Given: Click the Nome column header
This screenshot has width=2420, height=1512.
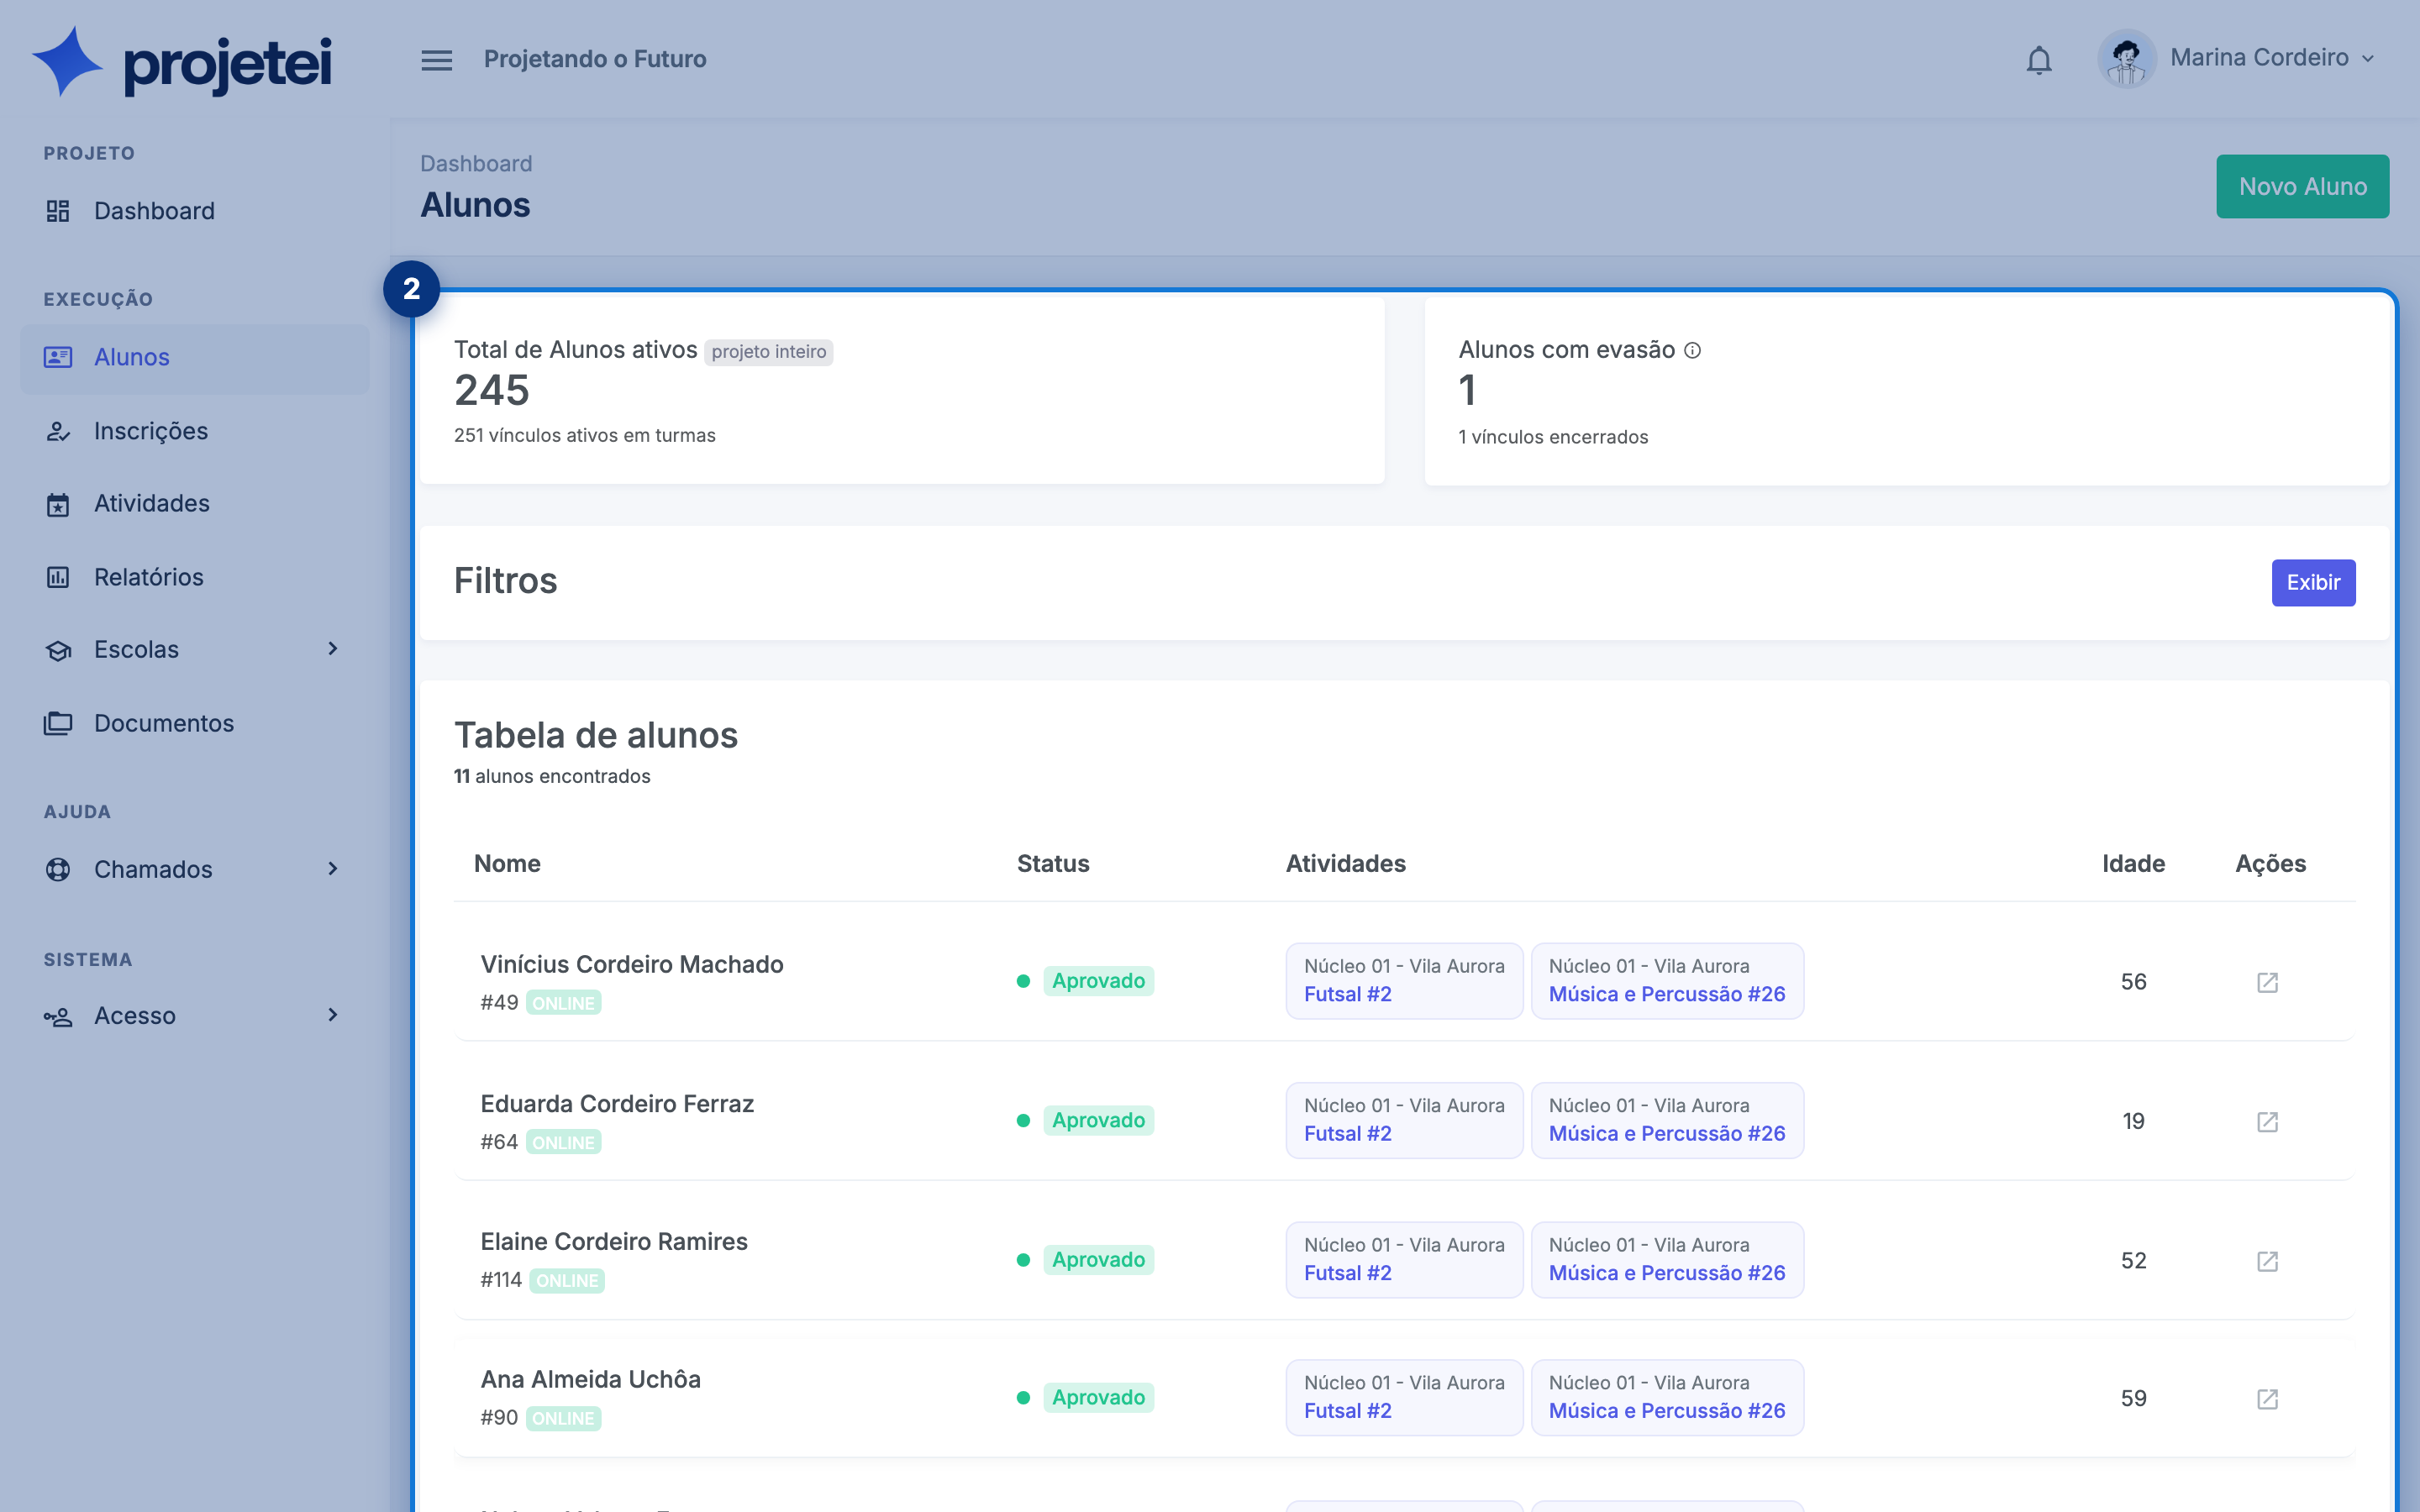Looking at the screenshot, I should (x=507, y=864).
